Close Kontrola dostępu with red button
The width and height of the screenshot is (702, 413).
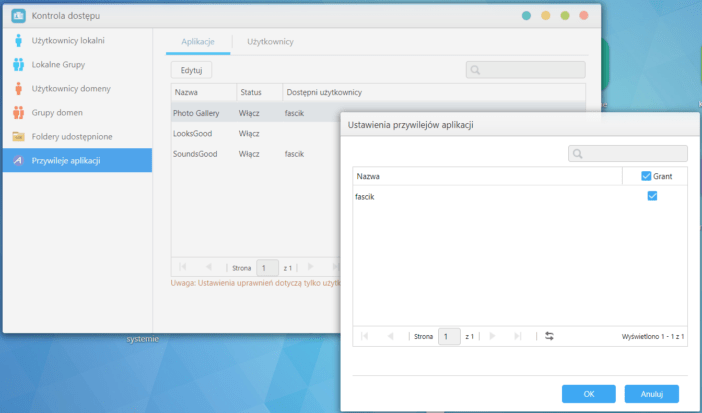click(584, 16)
